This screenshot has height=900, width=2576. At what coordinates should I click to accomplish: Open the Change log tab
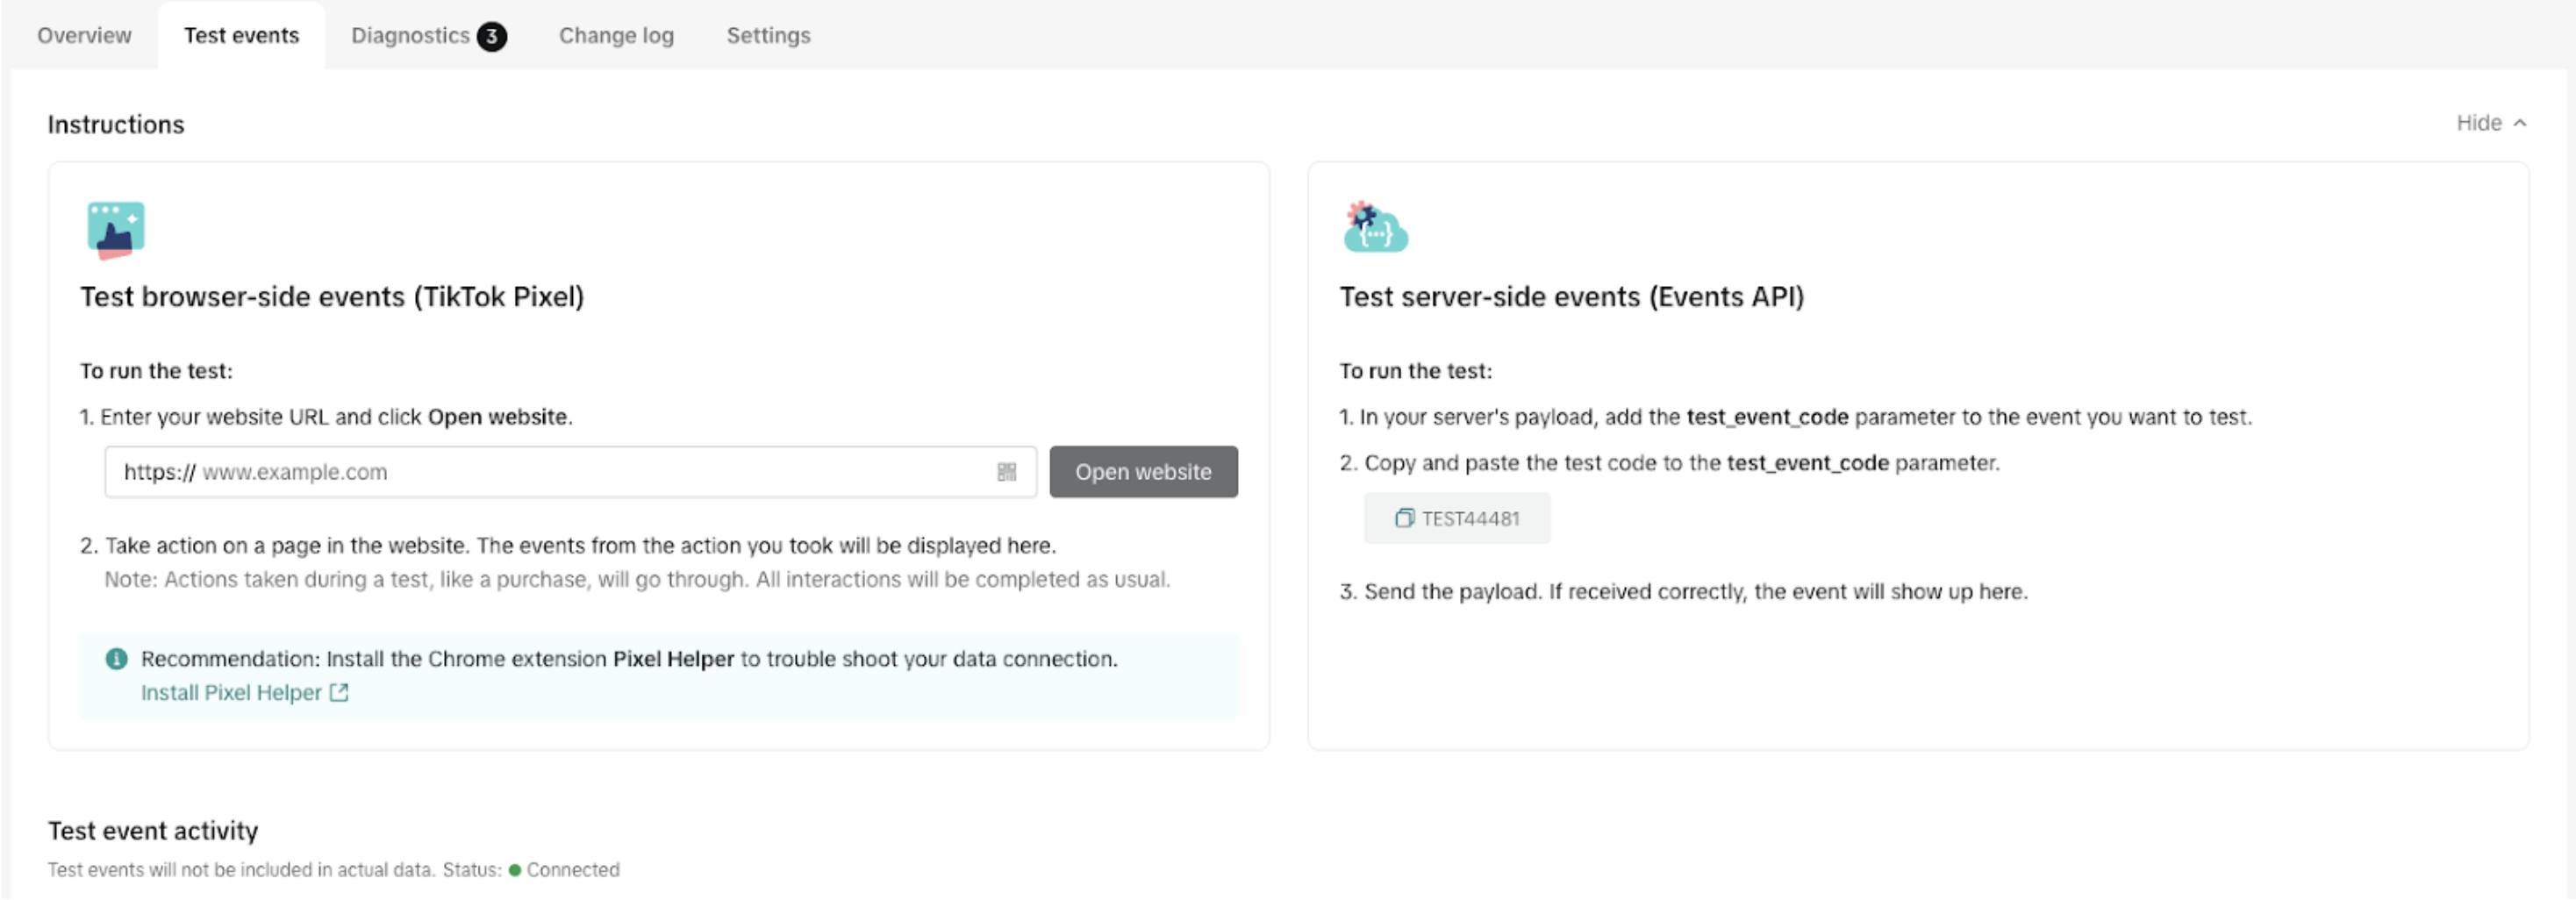[x=616, y=35]
